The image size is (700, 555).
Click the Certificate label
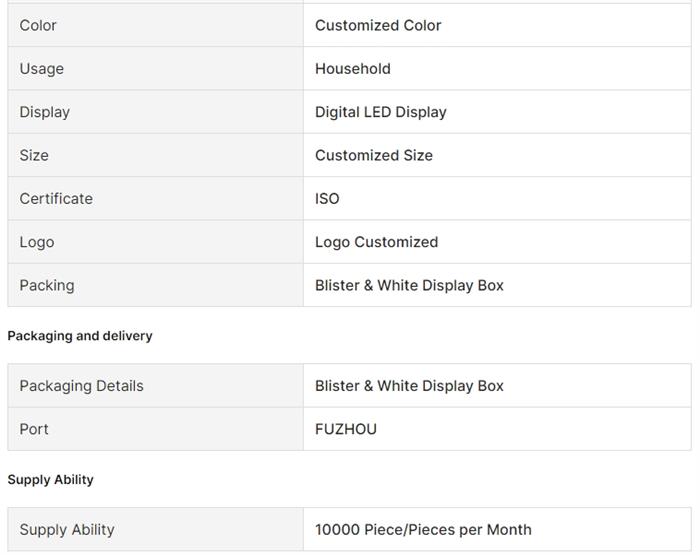pyautogui.click(x=56, y=199)
